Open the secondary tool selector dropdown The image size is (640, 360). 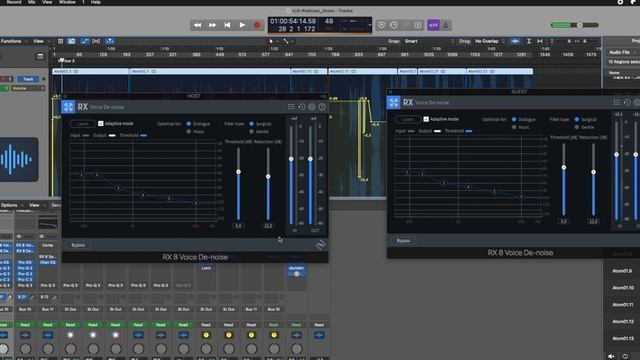pos(288,41)
